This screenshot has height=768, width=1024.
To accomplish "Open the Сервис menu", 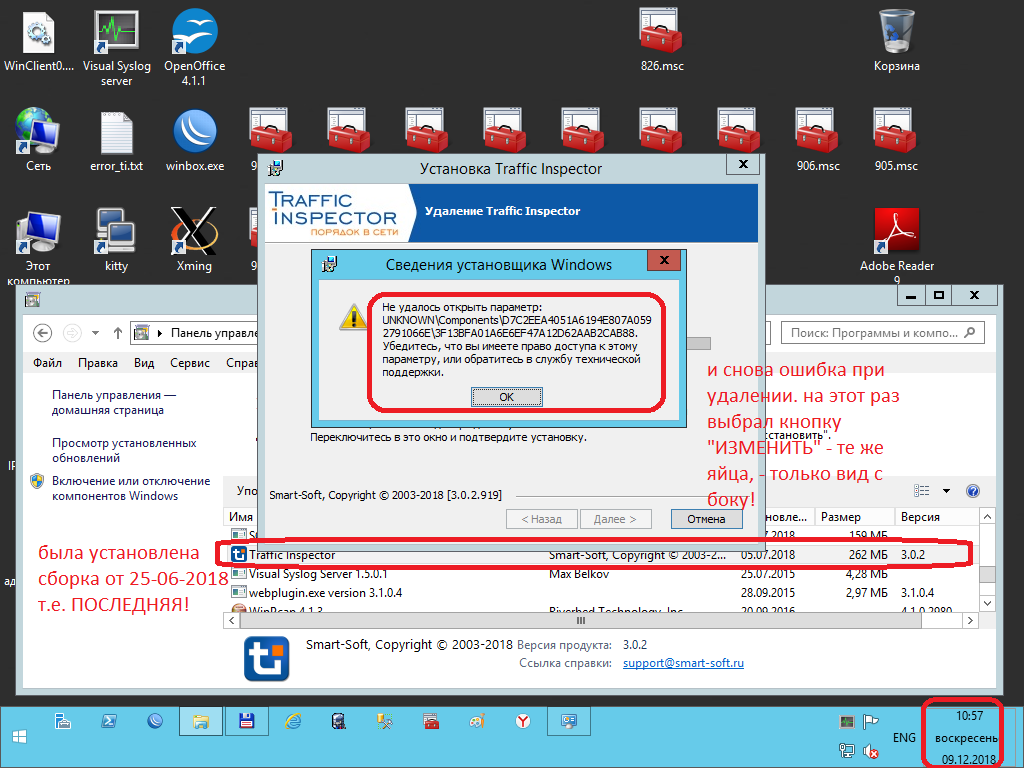I will (190, 362).
